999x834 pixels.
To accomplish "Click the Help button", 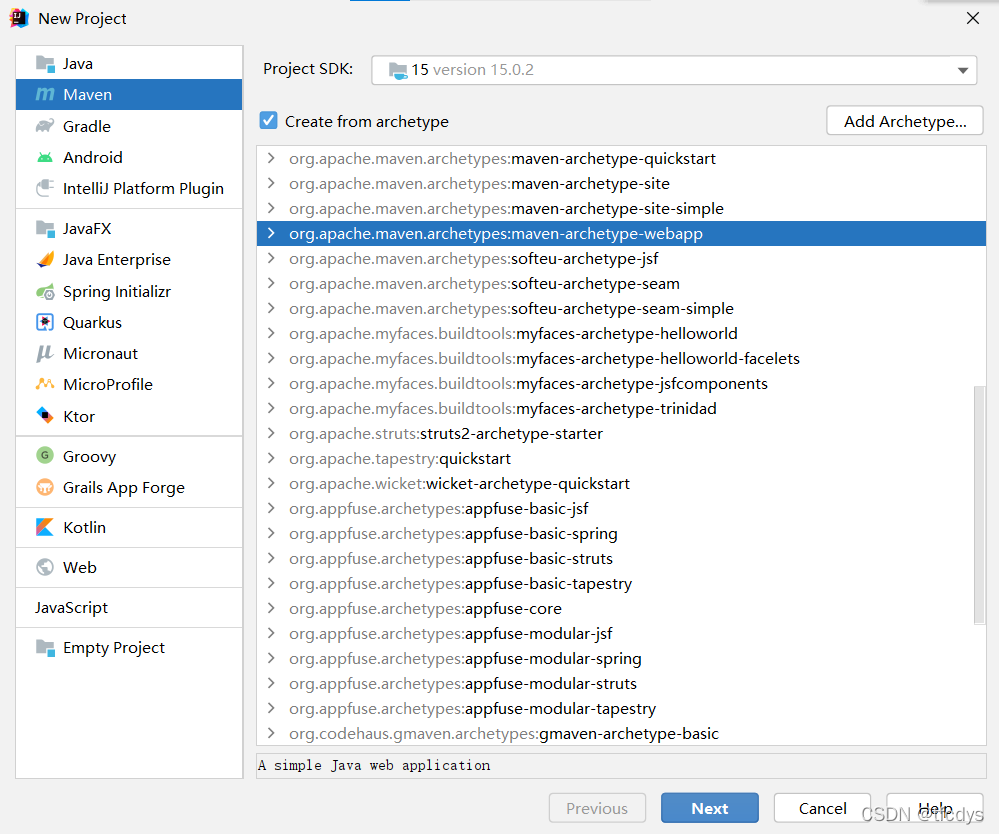I will (935, 808).
